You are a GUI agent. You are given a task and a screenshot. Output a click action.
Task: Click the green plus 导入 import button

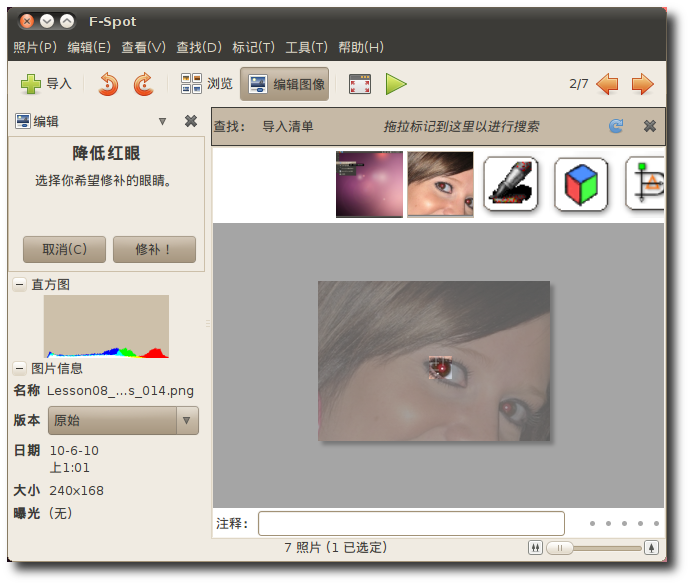pos(46,84)
